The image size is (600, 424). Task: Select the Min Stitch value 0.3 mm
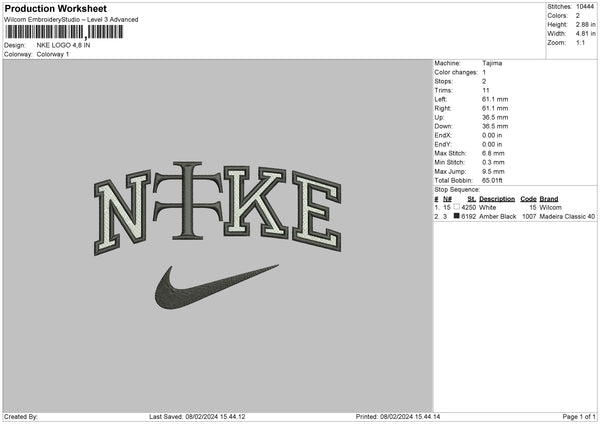(493, 163)
